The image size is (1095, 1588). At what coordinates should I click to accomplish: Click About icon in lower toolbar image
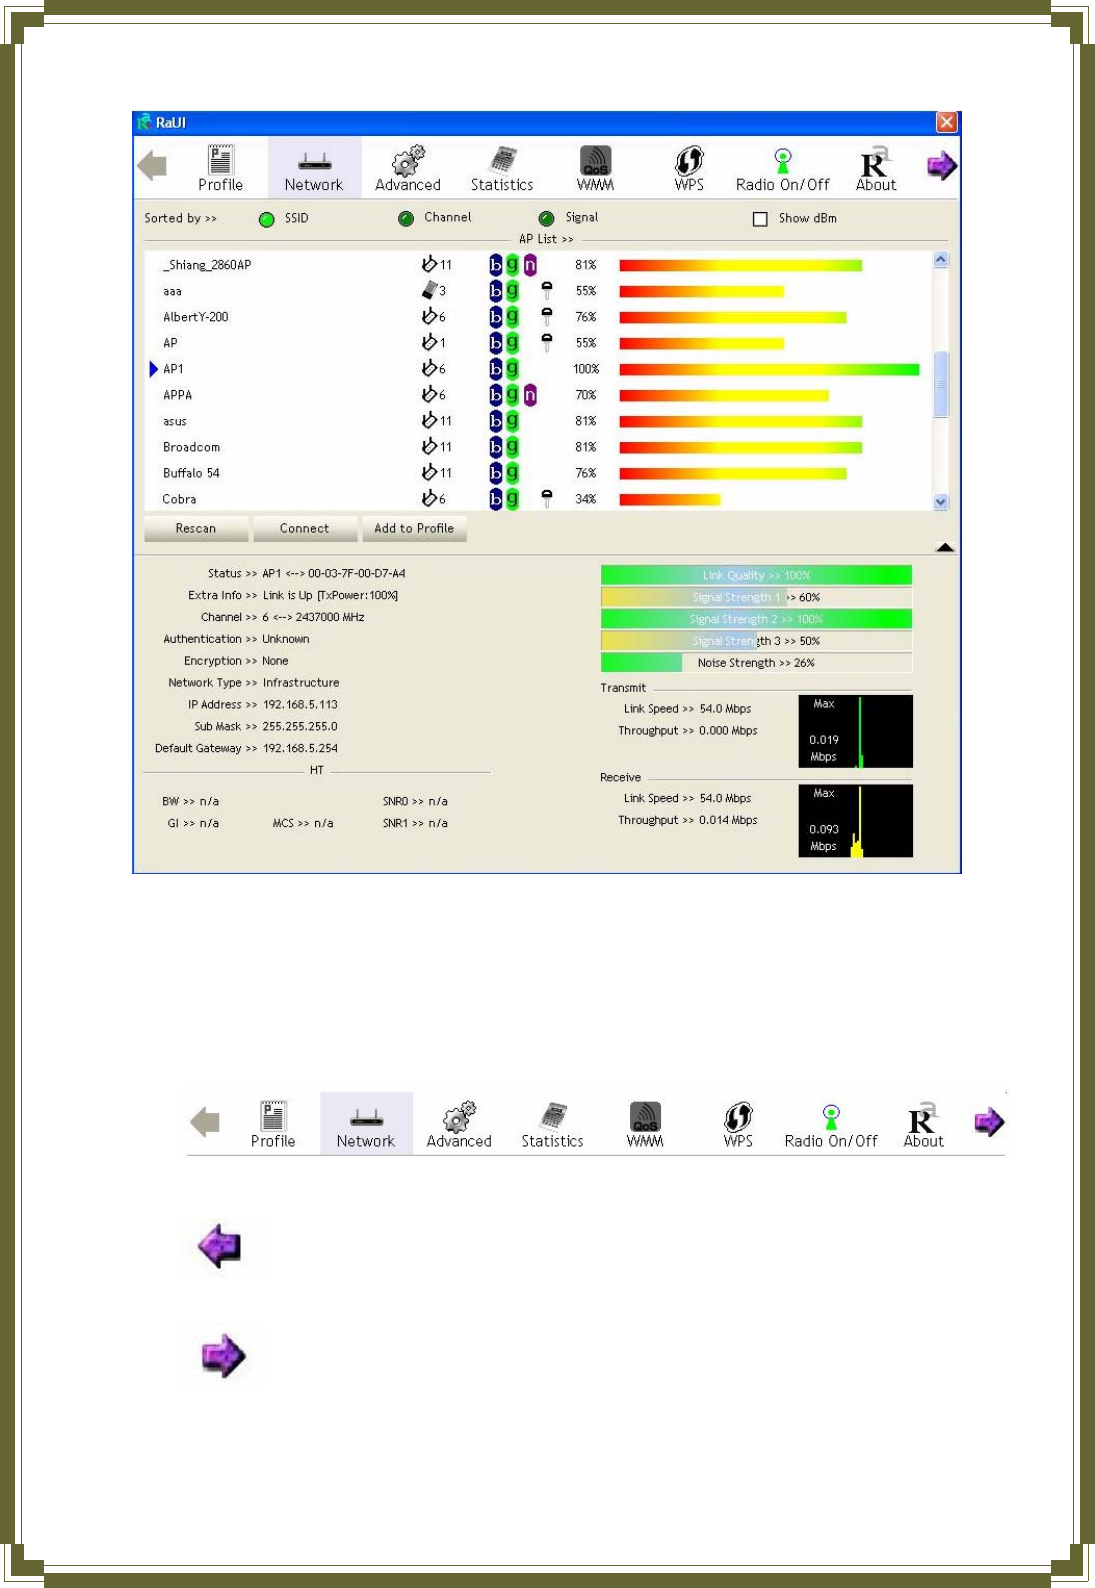pyautogui.click(x=924, y=1124)
